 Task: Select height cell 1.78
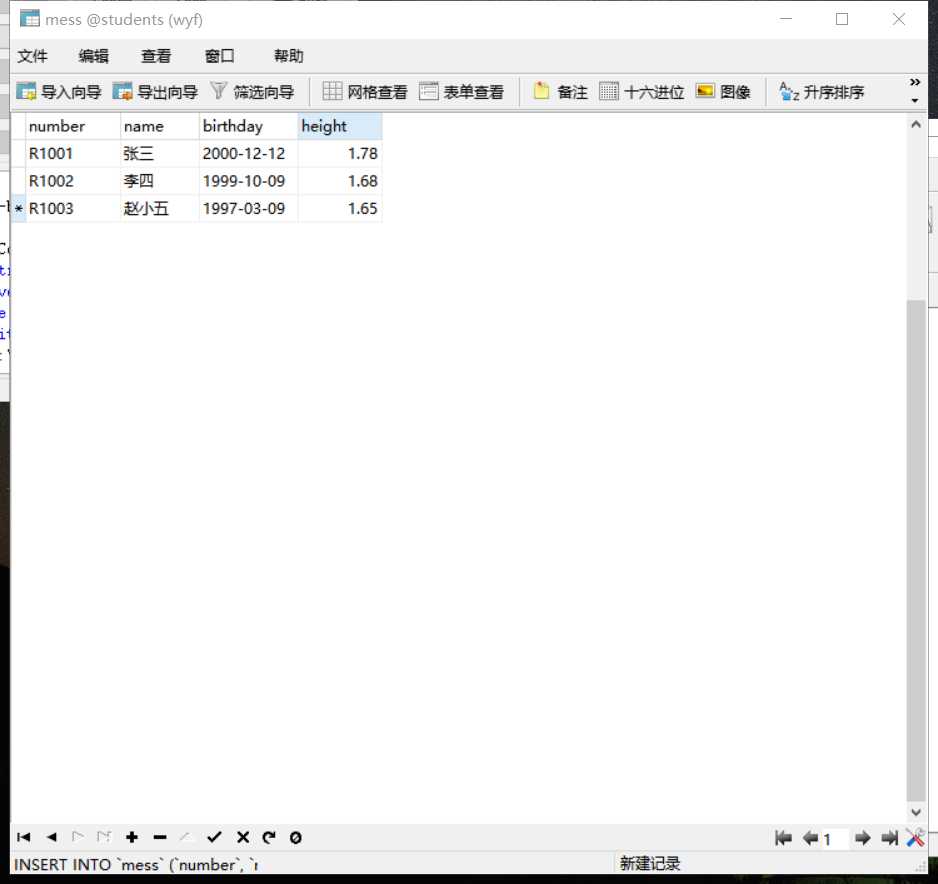pos(340,154)
